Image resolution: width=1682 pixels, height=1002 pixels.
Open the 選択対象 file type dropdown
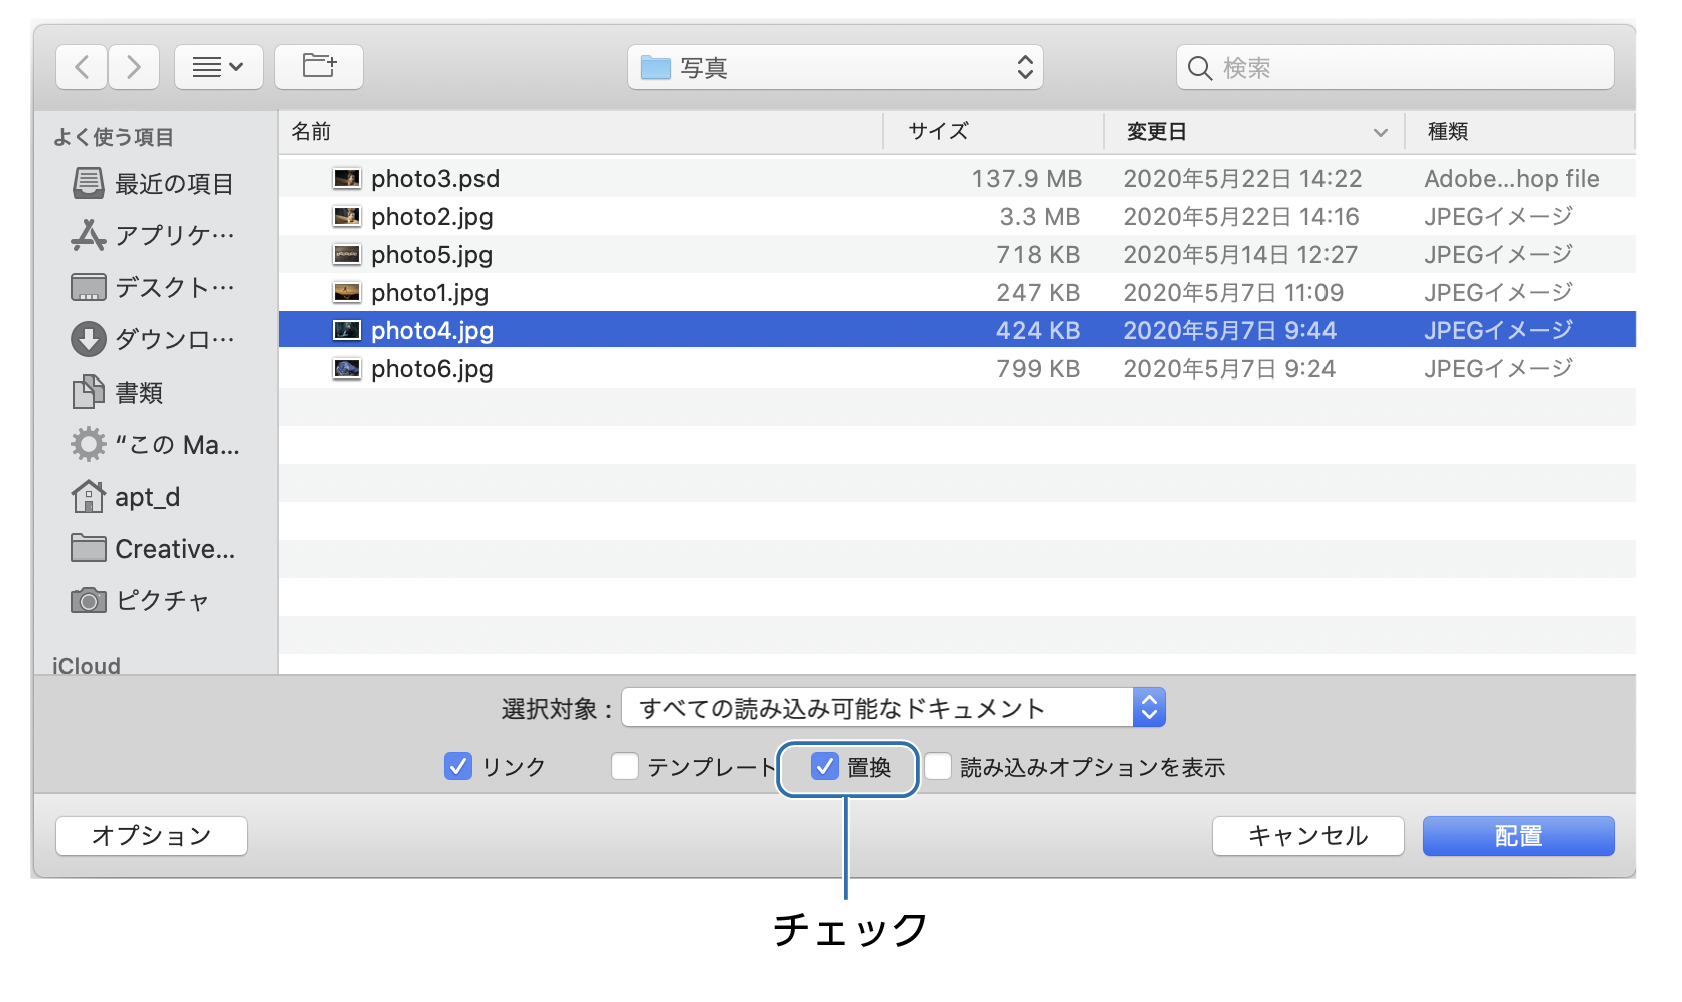click(893, 708)
